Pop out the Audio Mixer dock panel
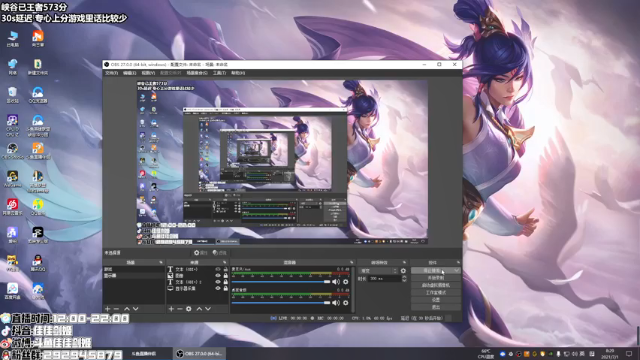Screen dimensions: 640x360 click(351, 262)
